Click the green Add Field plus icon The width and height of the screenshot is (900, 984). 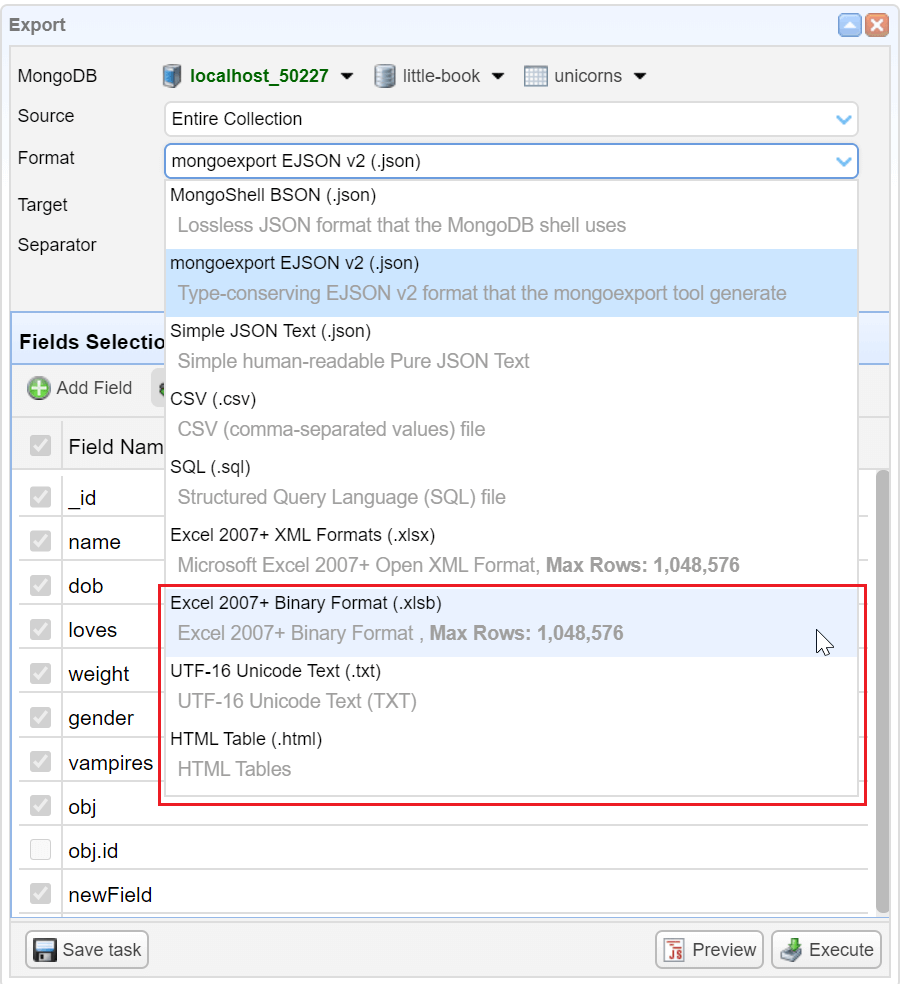tap(38, 388)
